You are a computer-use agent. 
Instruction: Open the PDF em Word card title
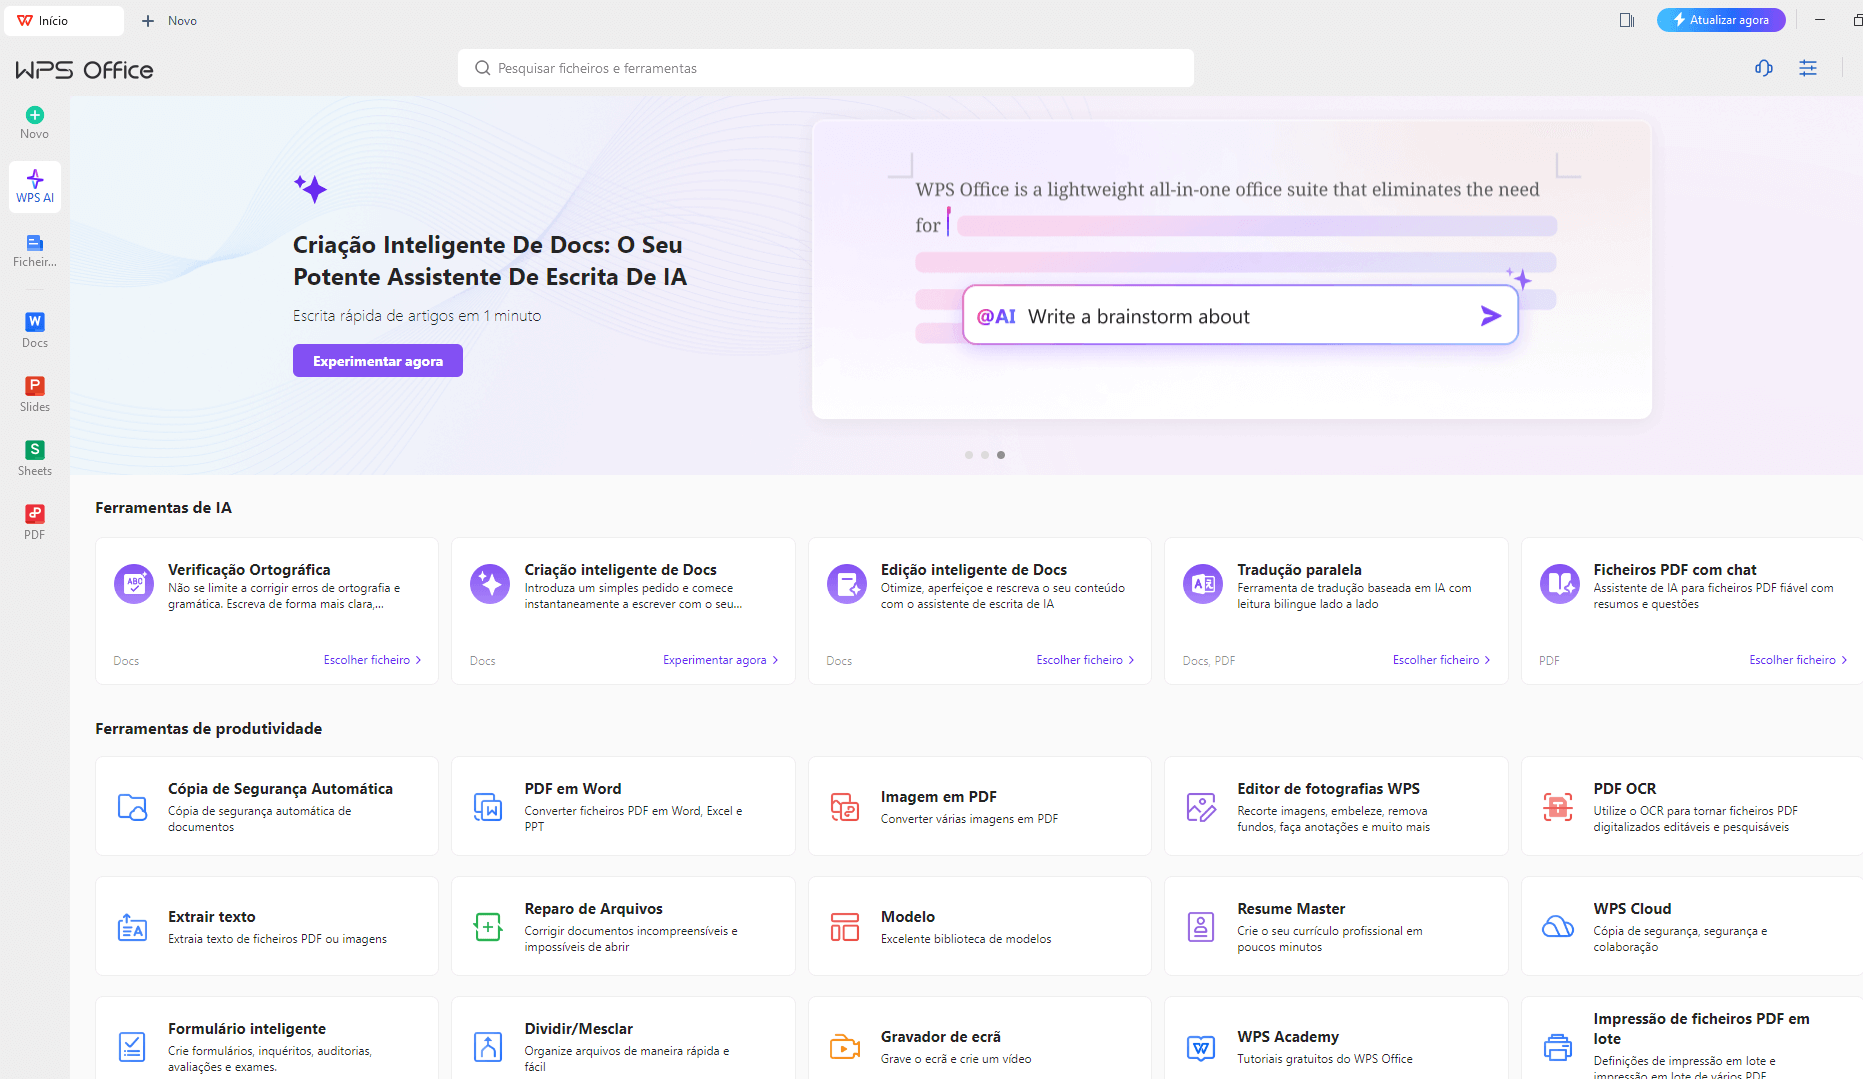(573, 789)
